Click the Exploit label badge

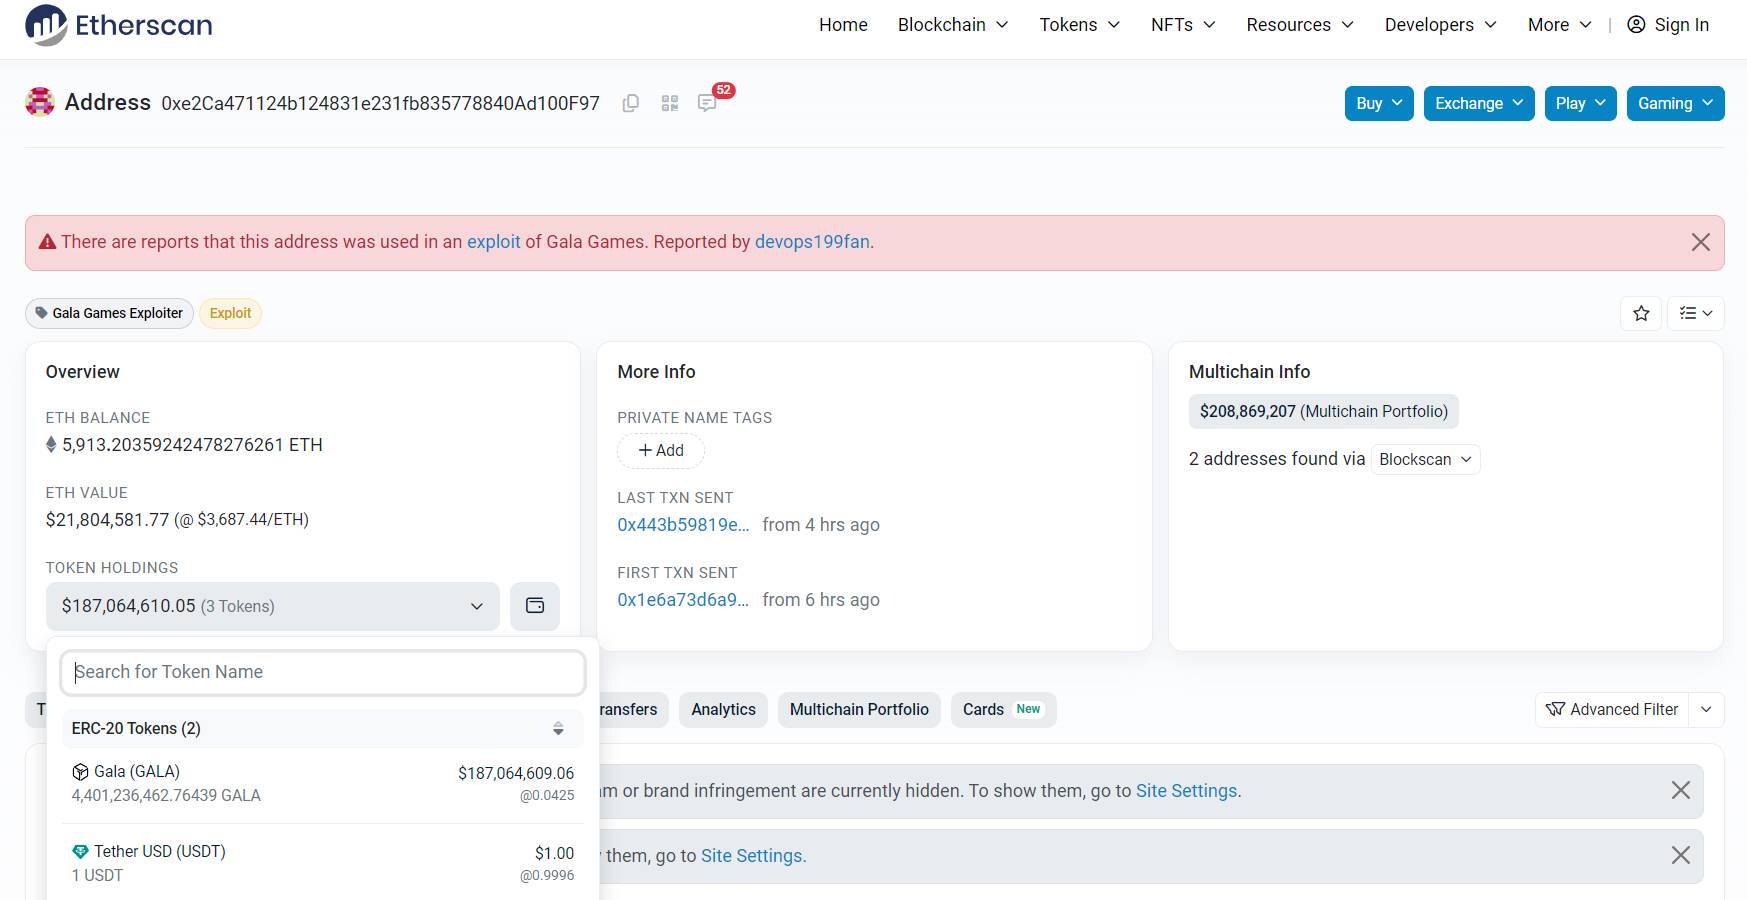click(x=230, y=313)
